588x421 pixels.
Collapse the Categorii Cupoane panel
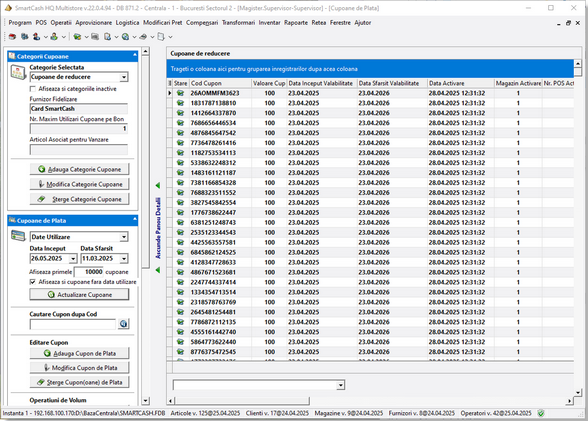[135, 55]
